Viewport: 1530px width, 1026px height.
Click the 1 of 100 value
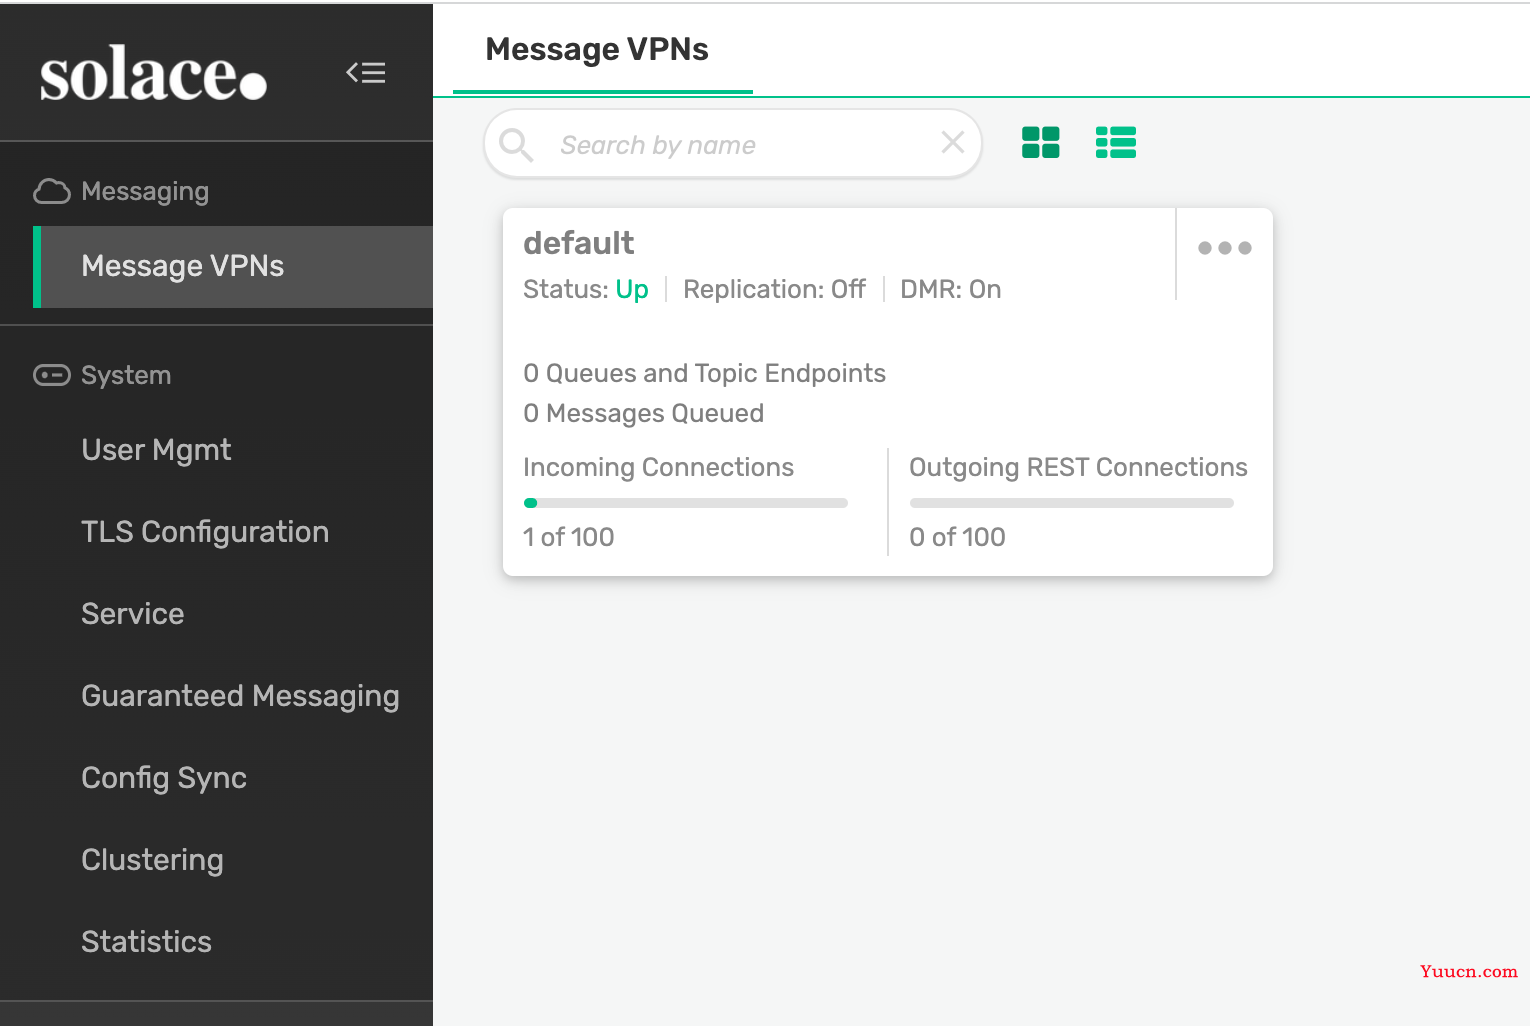[x=568, y=537]
